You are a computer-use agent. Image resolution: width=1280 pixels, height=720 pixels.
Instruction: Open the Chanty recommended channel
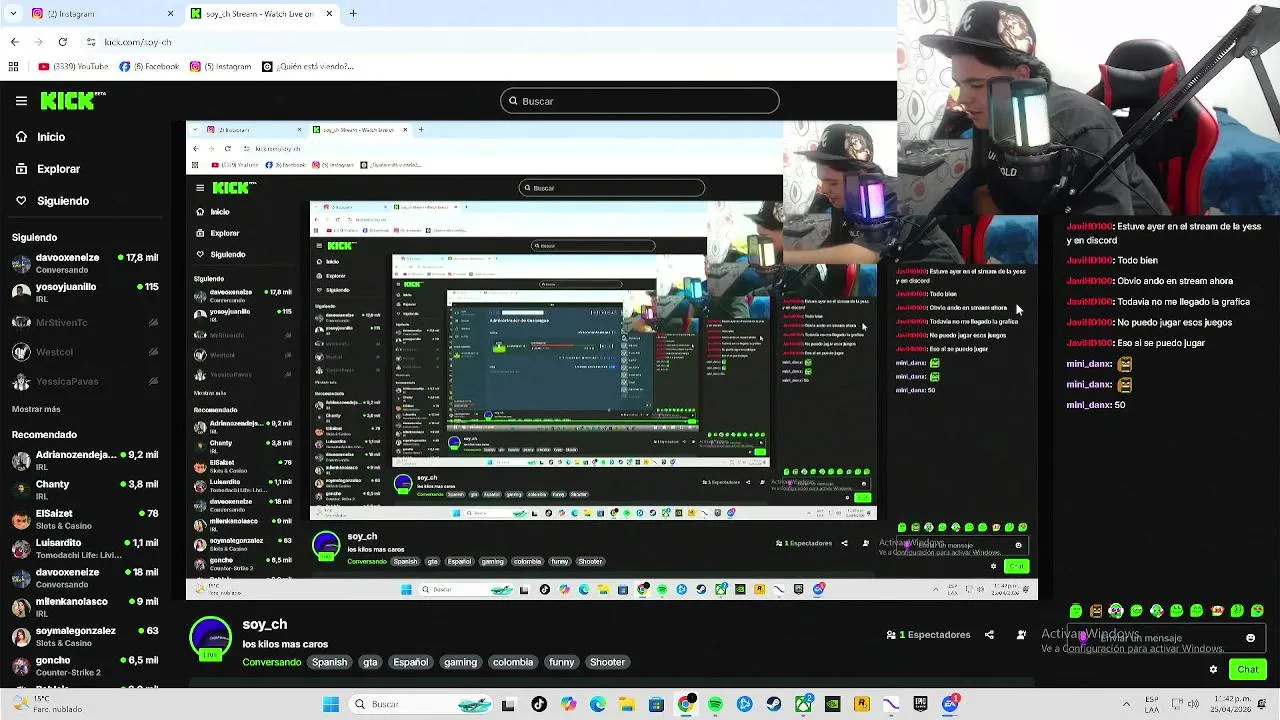click(x=85, y=490)
